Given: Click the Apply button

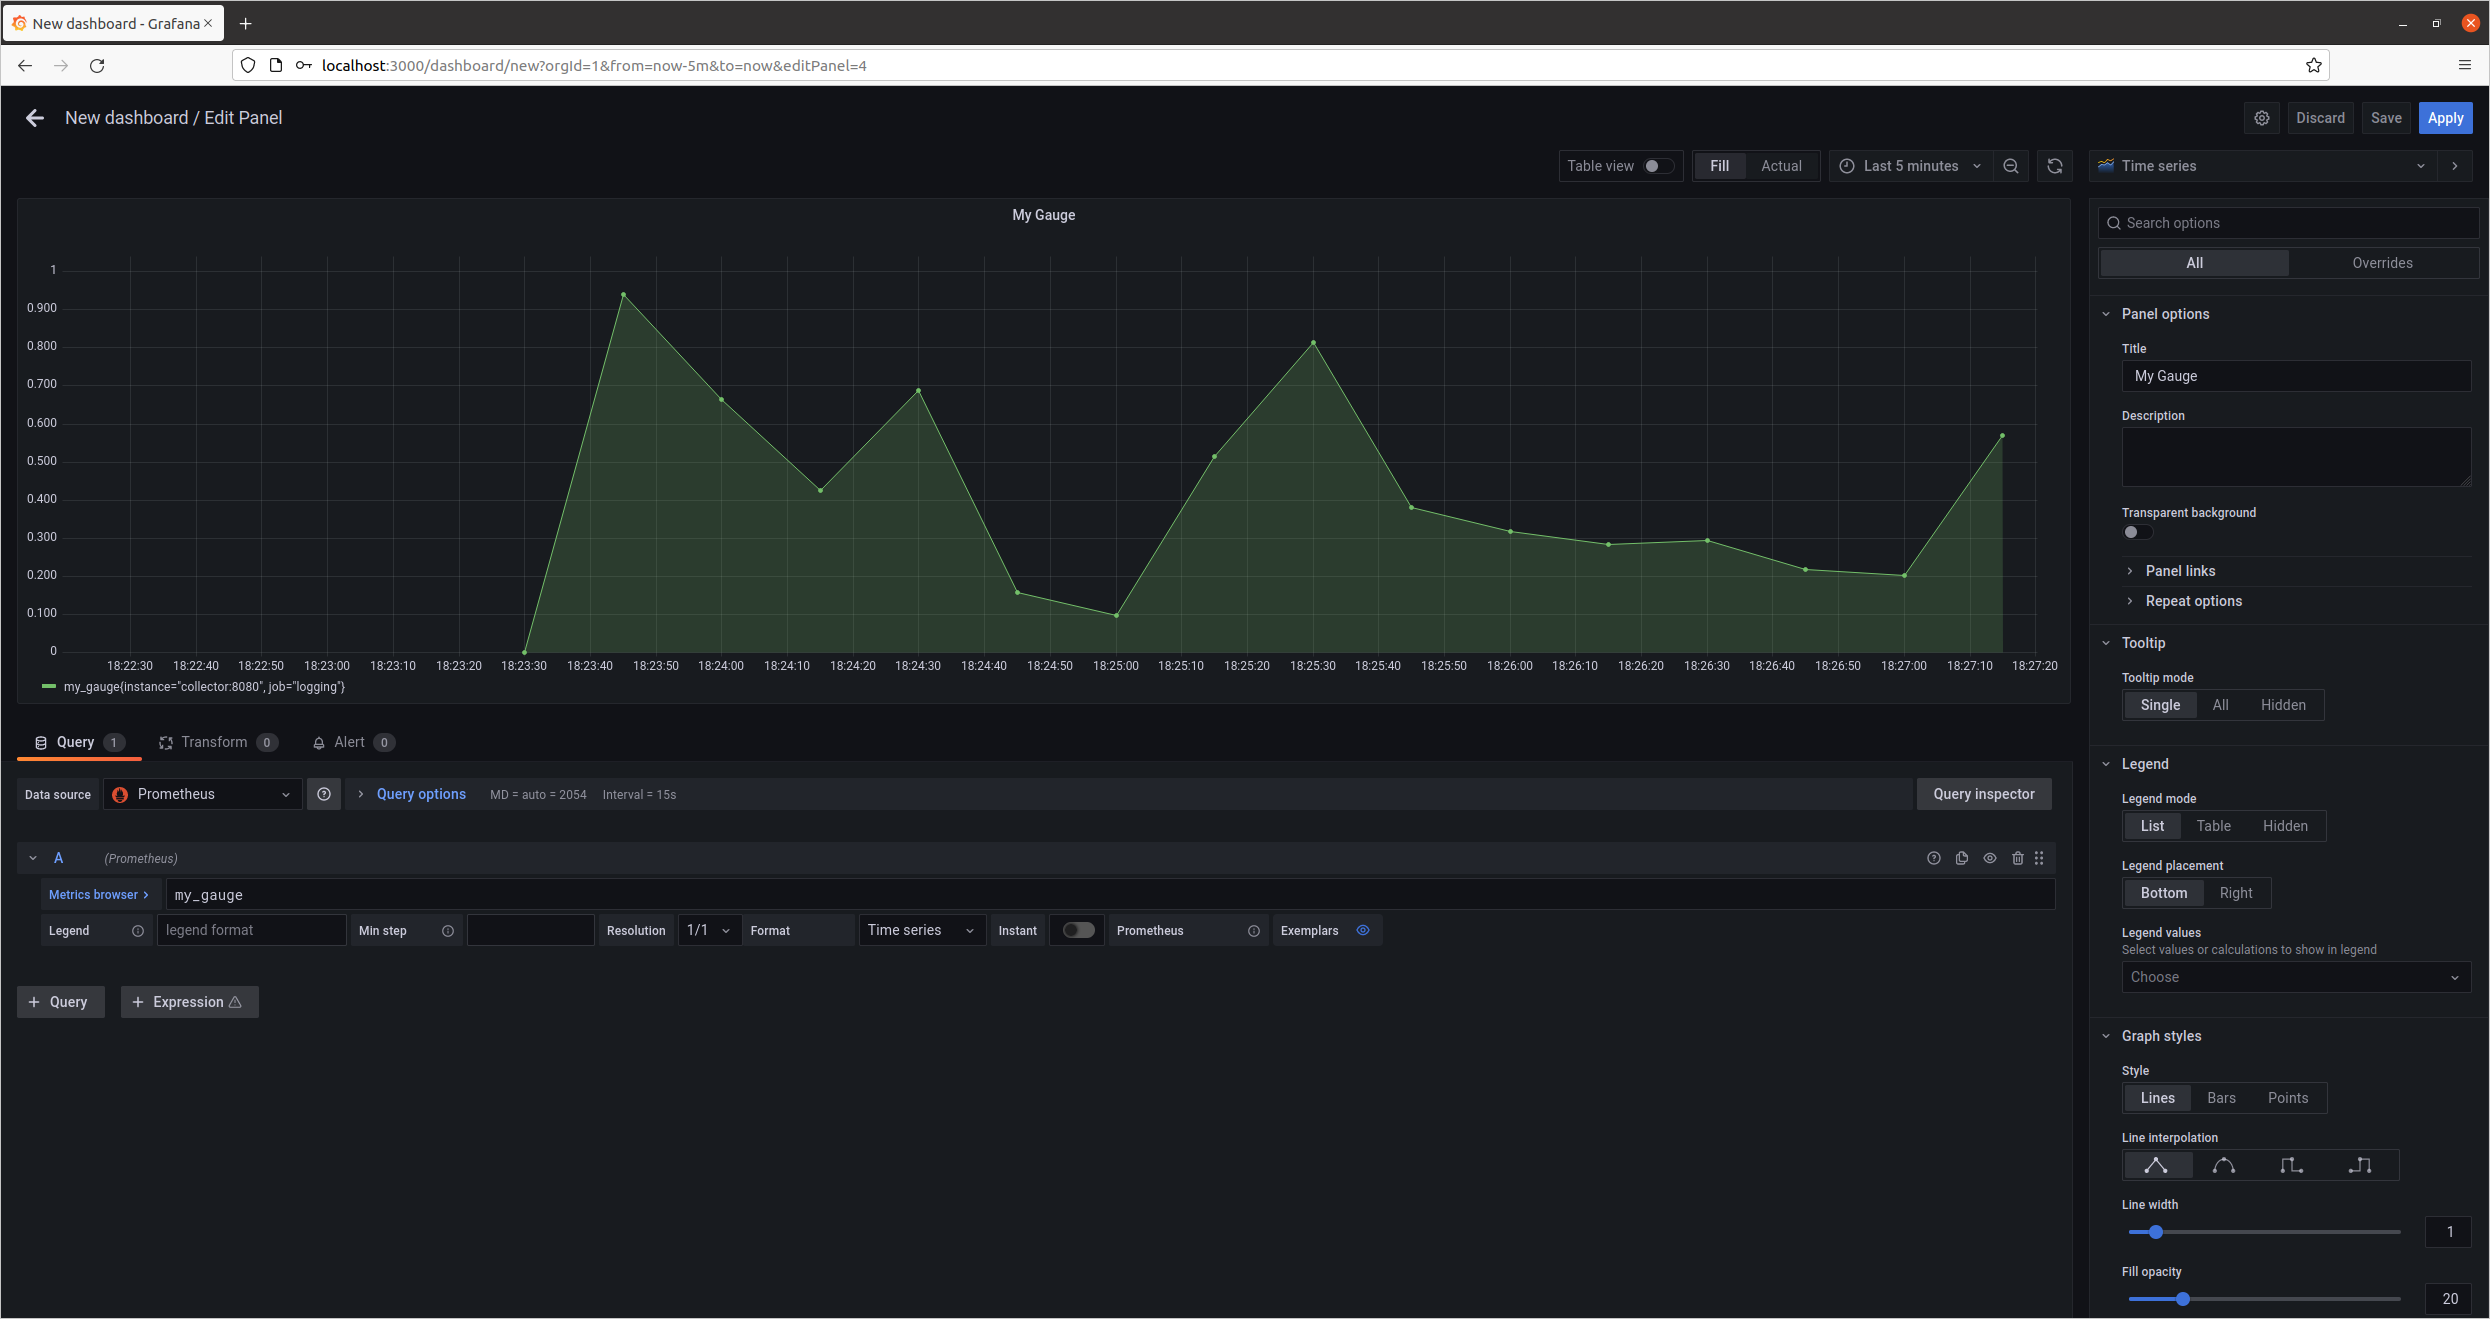Looking at the screenshot, I should click(x=2445, y=118).
